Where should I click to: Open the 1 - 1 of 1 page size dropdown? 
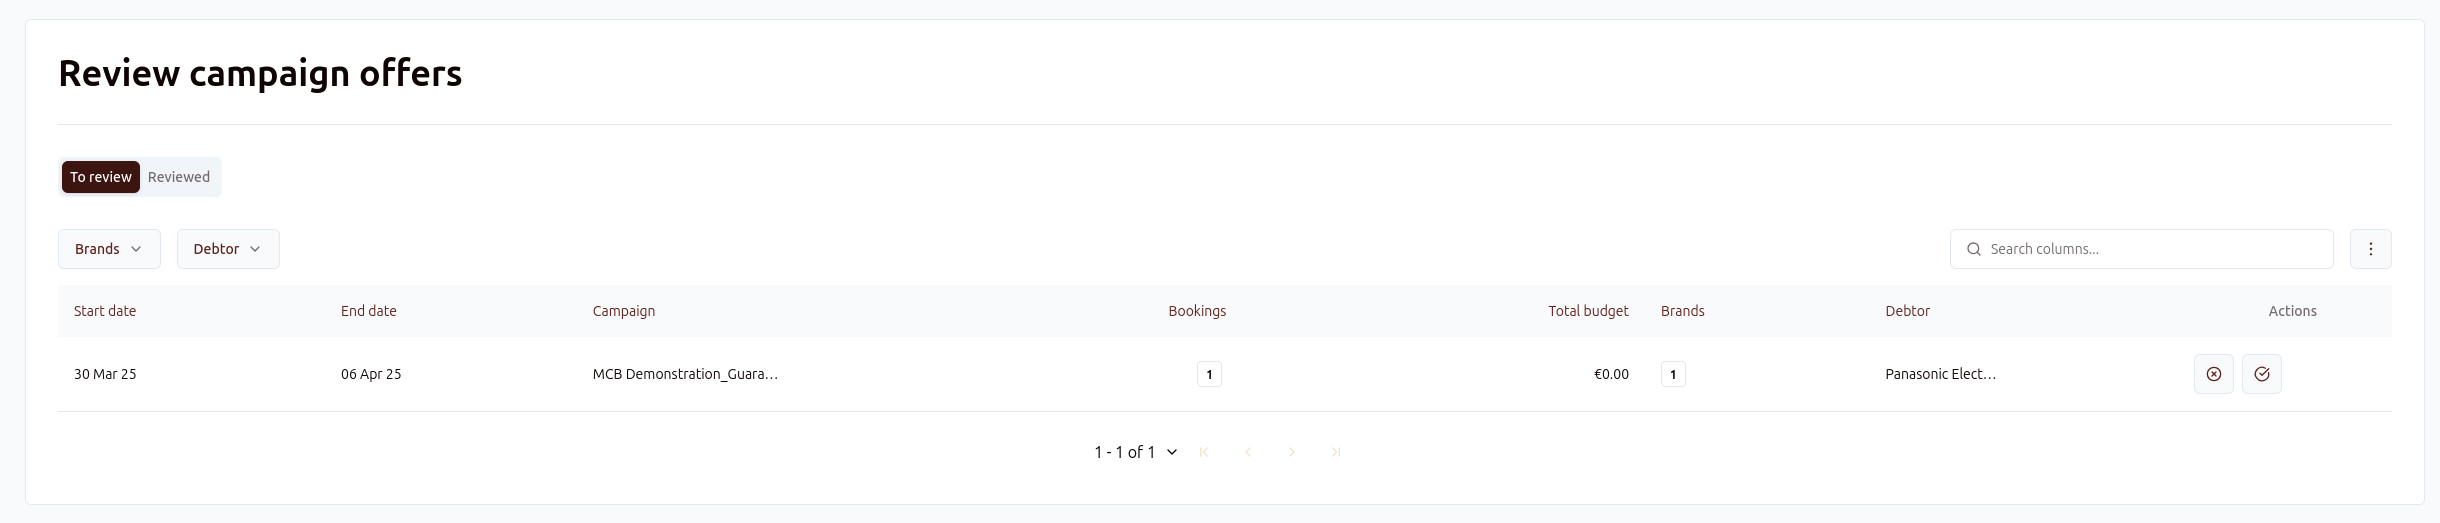(1135, 452)
